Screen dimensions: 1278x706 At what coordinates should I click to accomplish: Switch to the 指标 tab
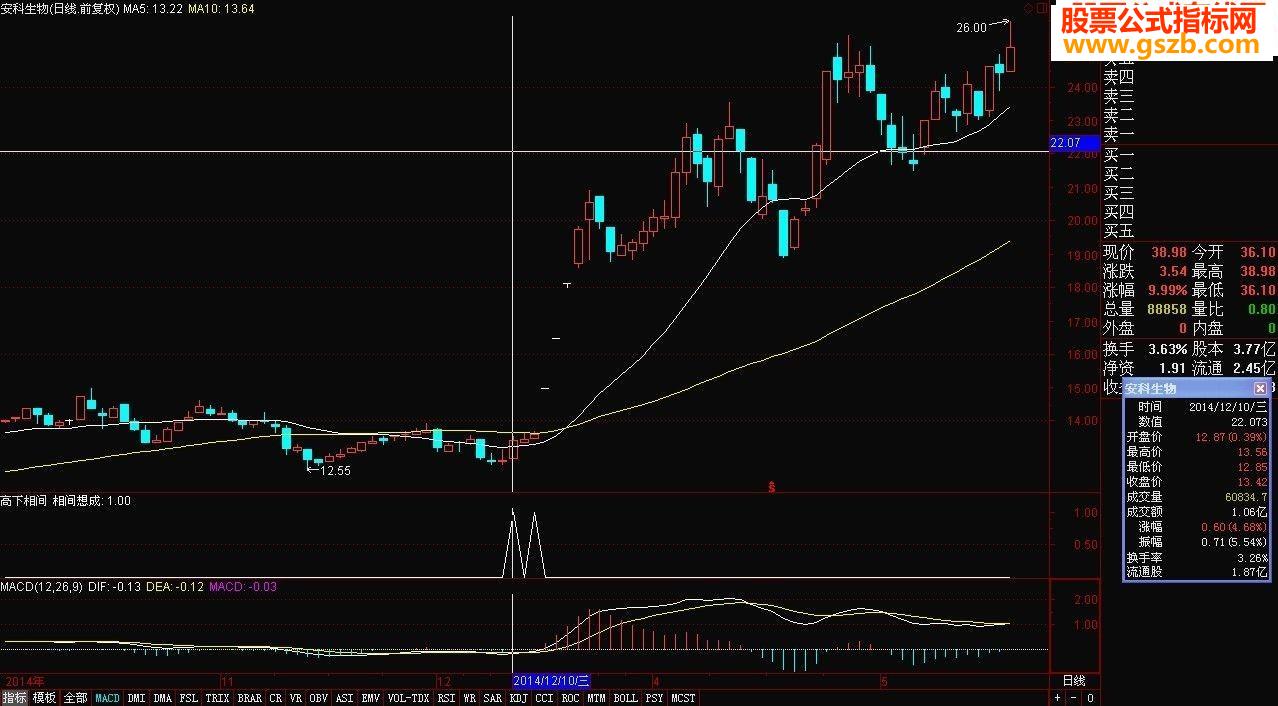(x=14, y=698)
